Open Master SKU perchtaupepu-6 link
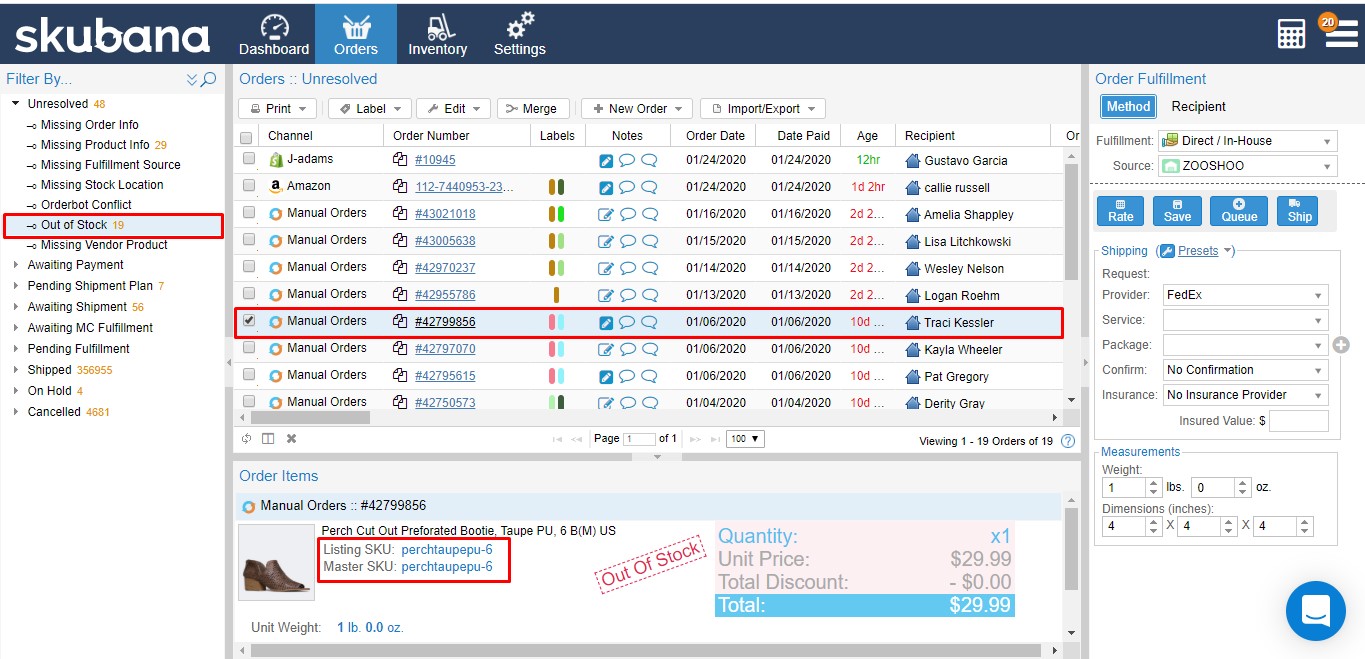This screenshot has width=1365, height=659. pos(447,567)
